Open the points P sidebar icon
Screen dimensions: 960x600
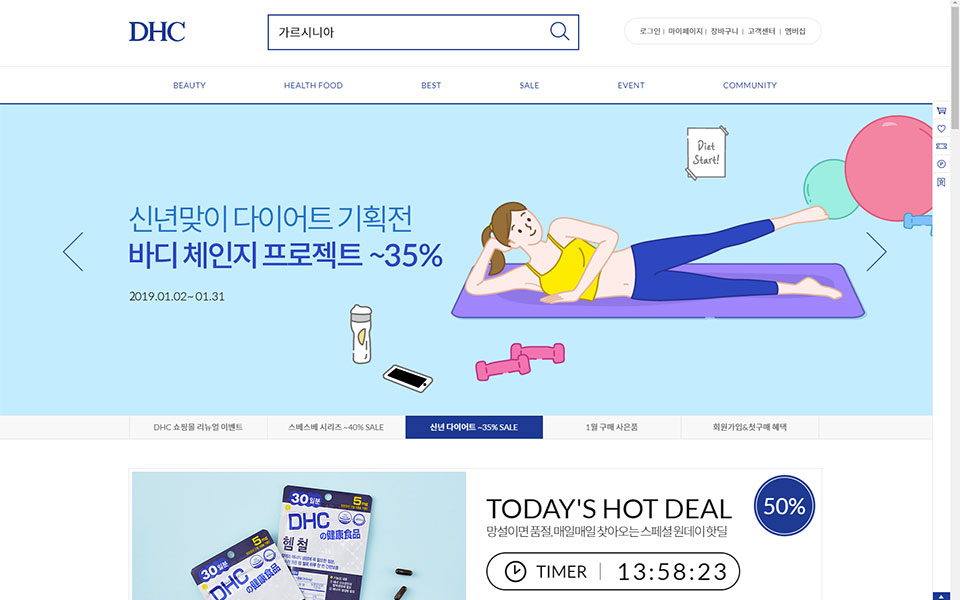point(942,164)
